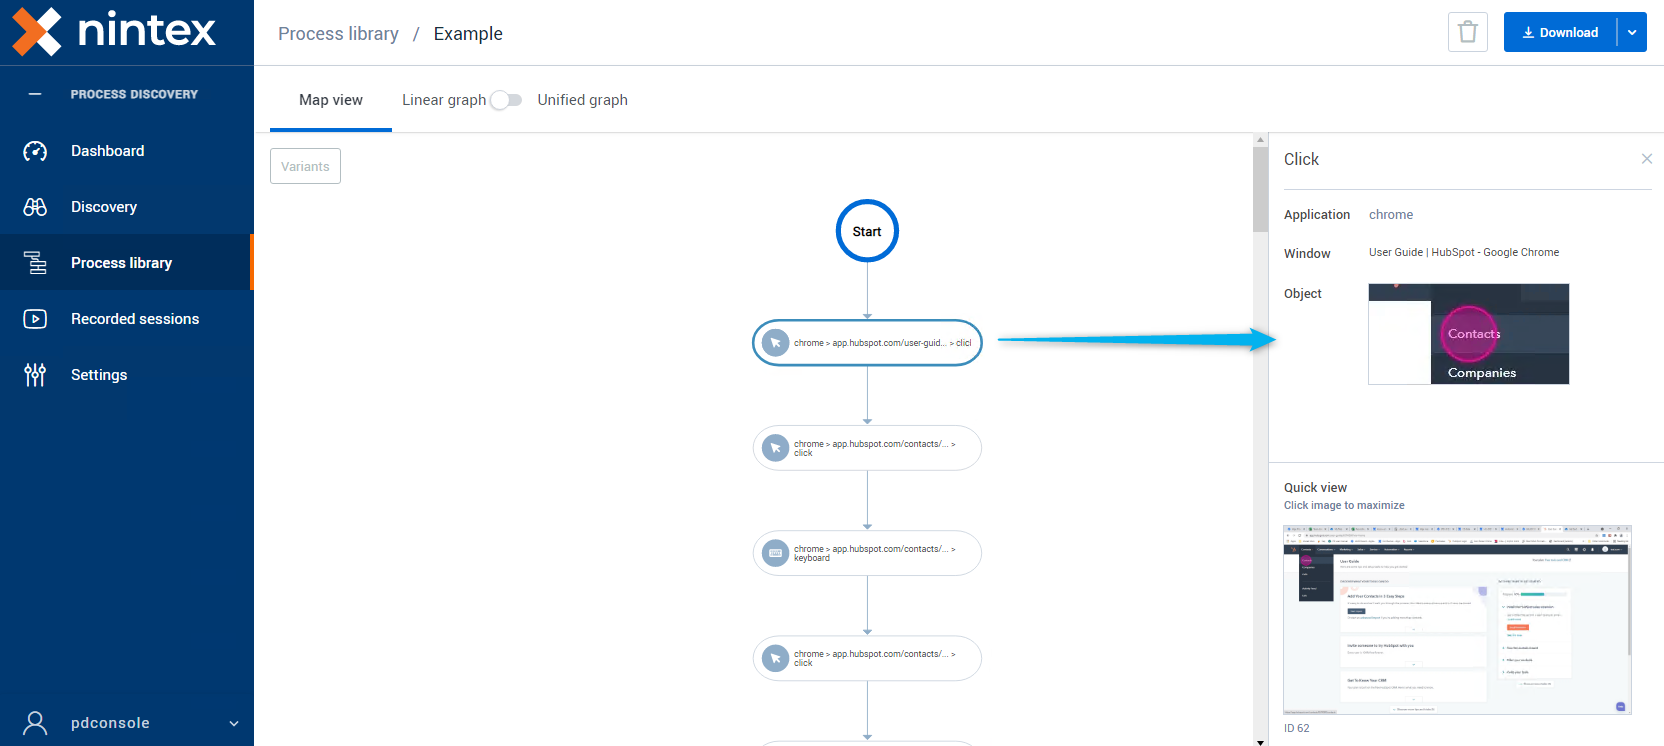Expand the pdconsole account menu chevron
This screenshot has height=746, width=1664.
coord(234,724)
